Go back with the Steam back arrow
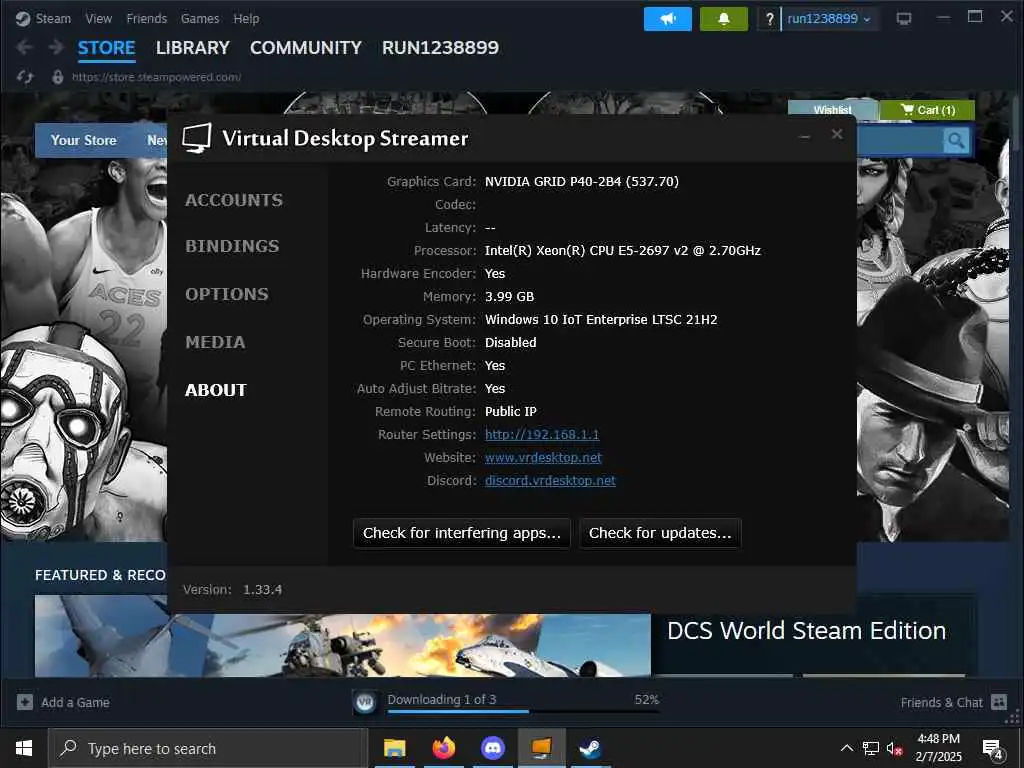This screenshot has width=1024, height=768. [25, 47]
